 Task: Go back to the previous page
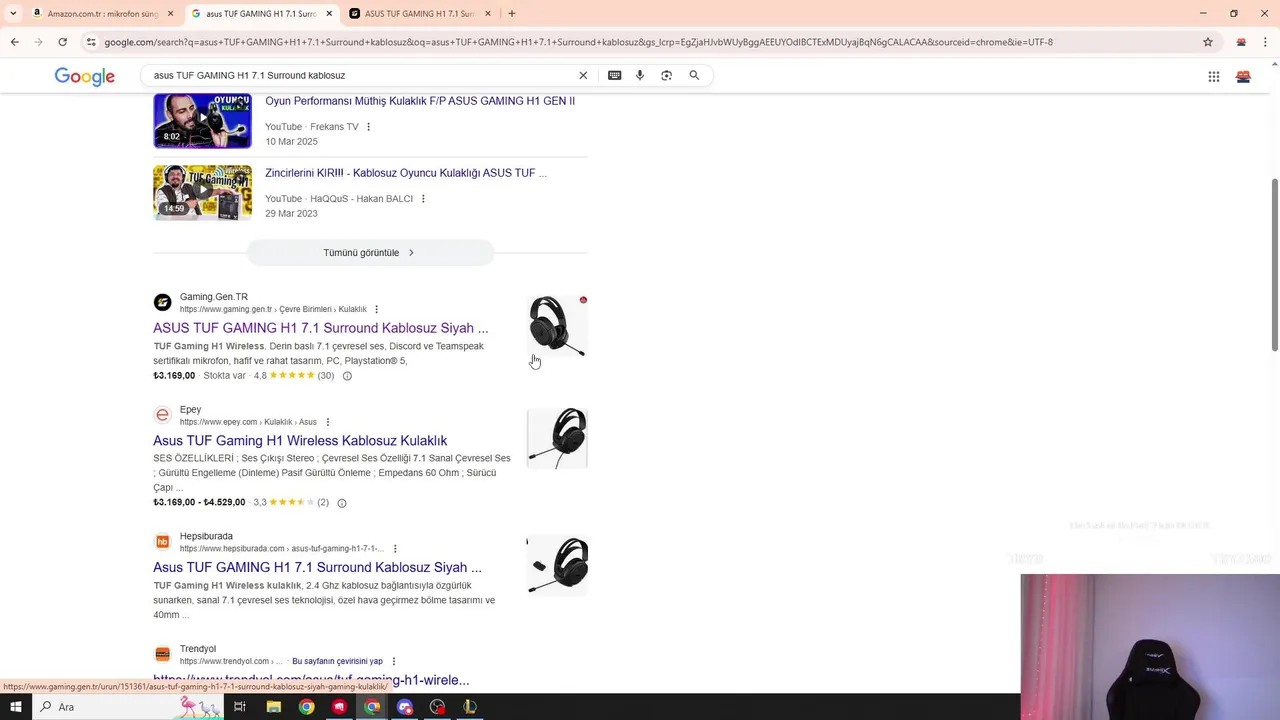point(14,42)
